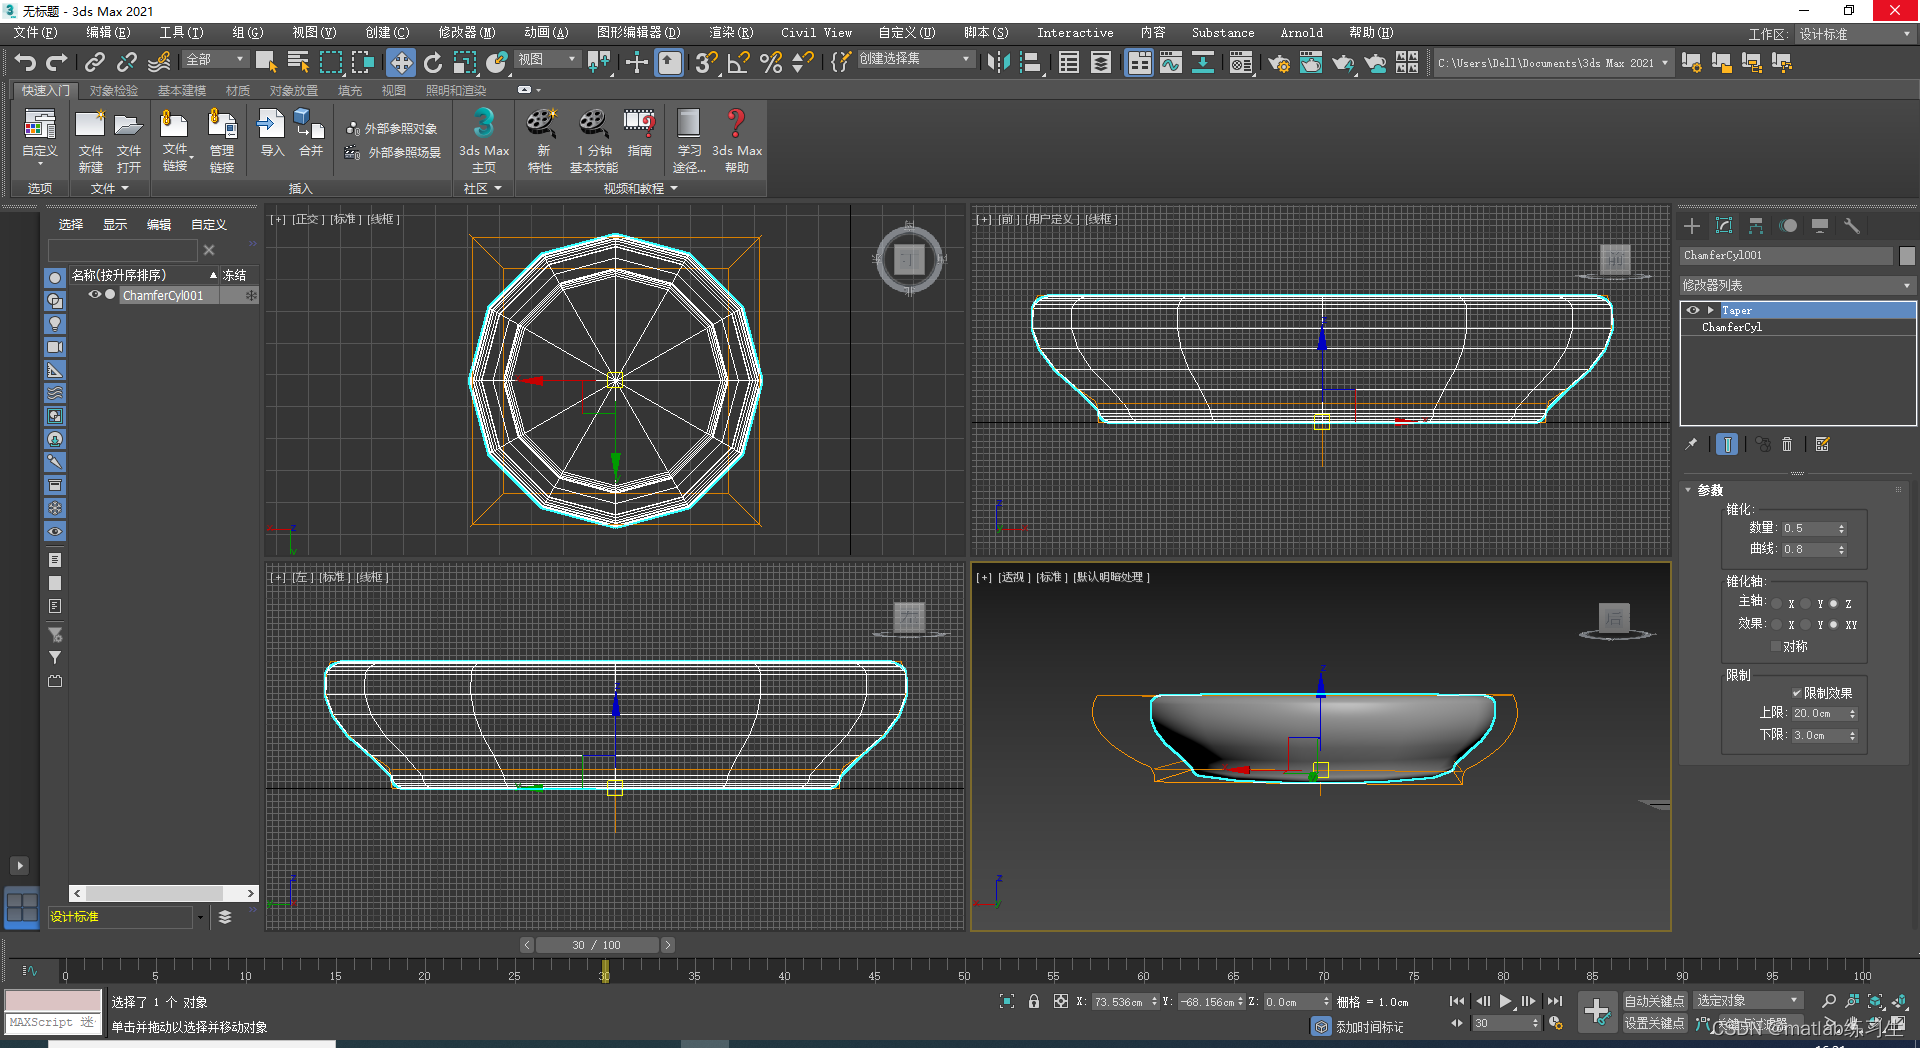Activate the Select and Rotate tool
This screenshot has width=1920, height=1048.
point(432,63)
